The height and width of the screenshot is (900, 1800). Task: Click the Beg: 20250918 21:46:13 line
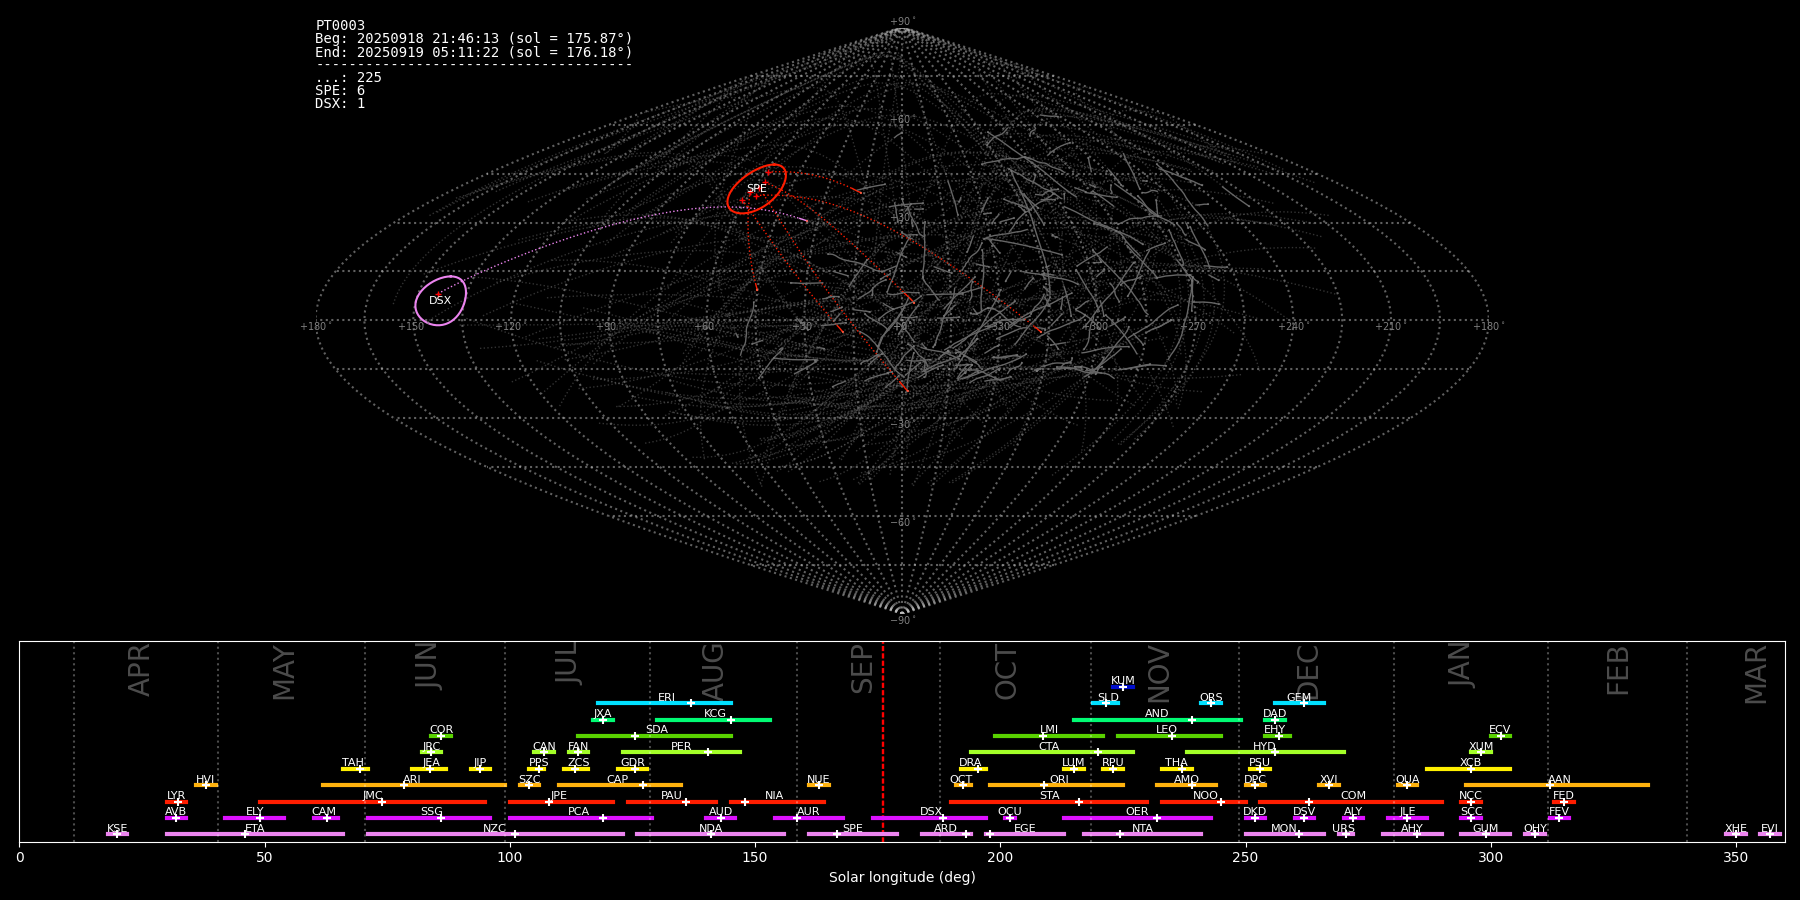(474, 38)
